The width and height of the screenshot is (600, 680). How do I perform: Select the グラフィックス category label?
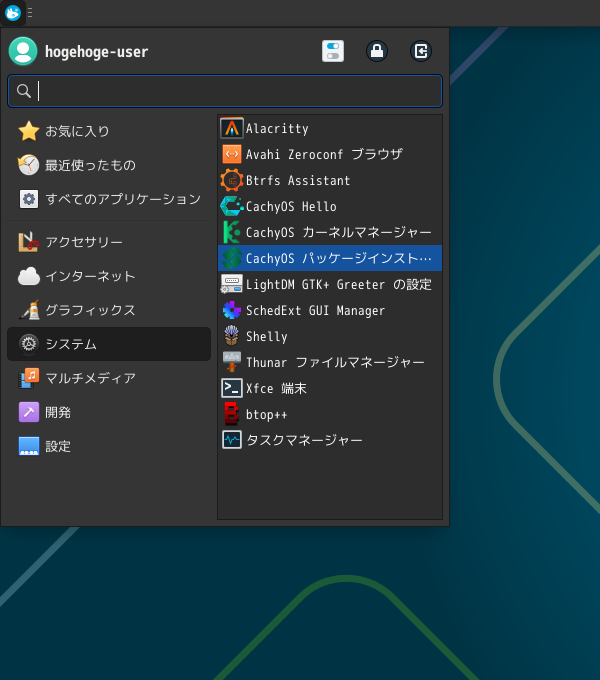(91, 310)
